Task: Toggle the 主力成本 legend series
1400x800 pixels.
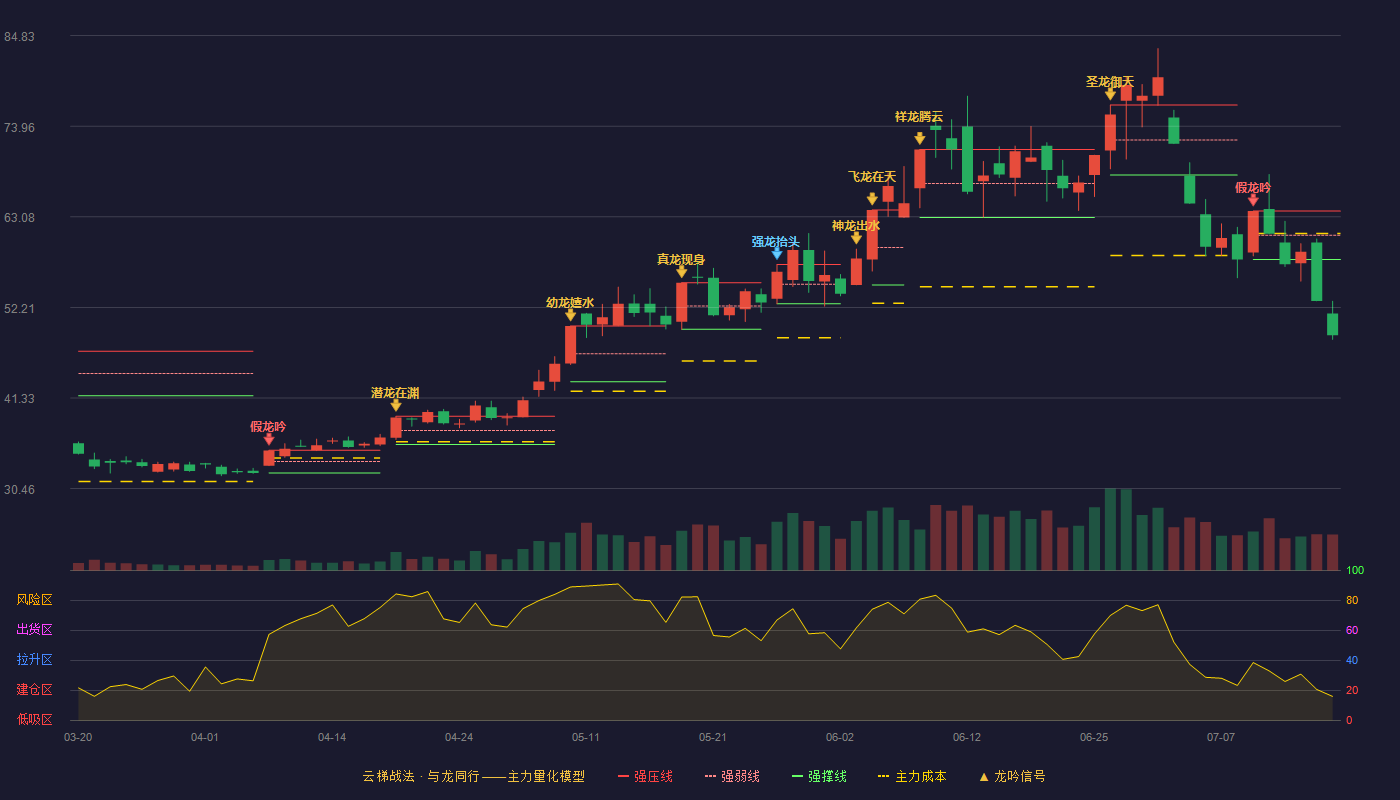Action: point(911,776)
